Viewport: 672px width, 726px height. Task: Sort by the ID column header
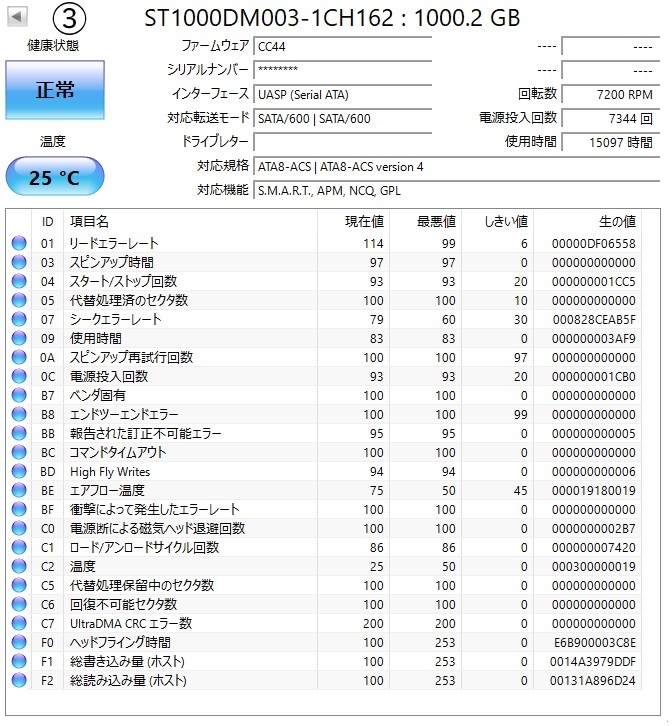(x=47, y=222)
